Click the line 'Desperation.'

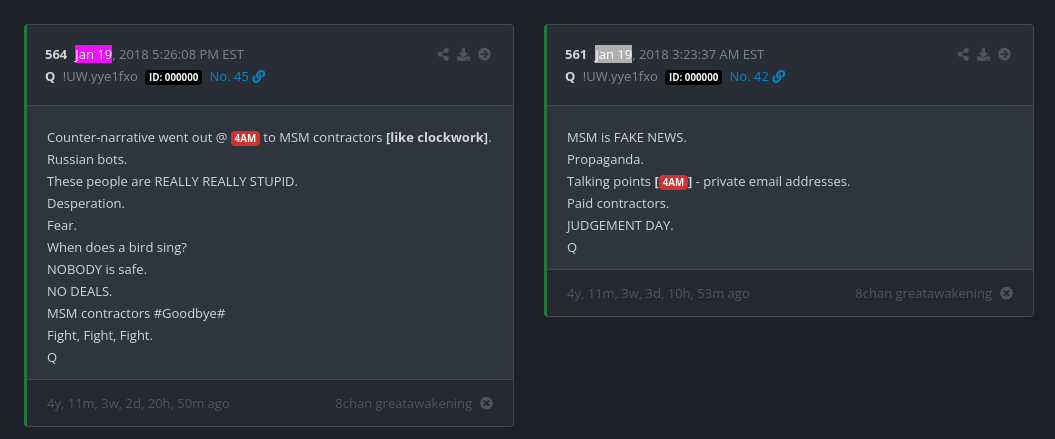pyautogui.click(x=86, y=203)
